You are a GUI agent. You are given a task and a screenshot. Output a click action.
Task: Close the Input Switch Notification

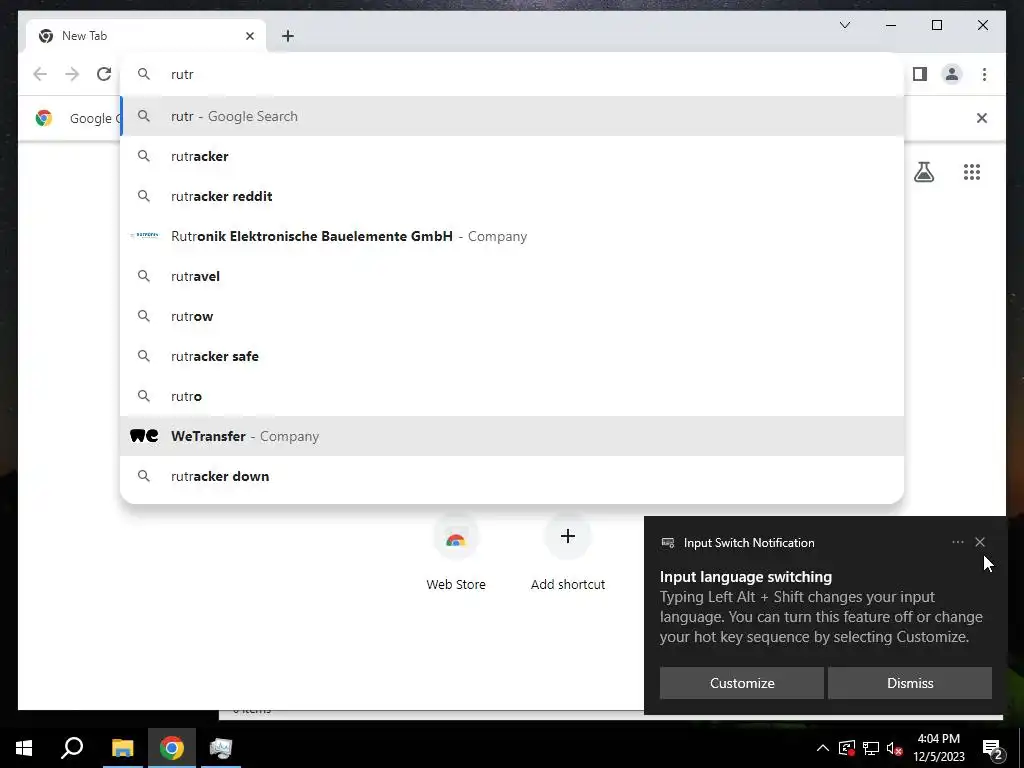[x=980, y=542]
